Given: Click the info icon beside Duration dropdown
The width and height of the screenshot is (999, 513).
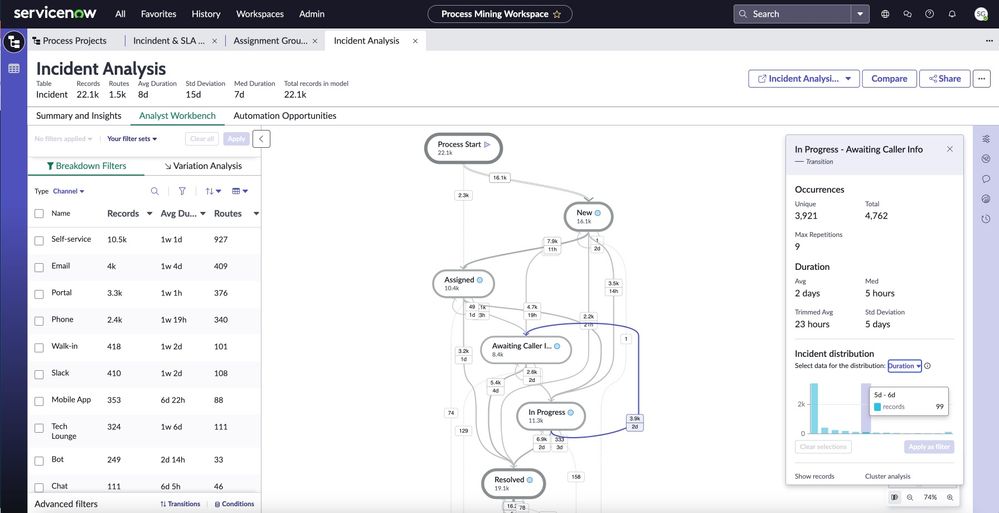Looking at the screenshot, I should [x=927, y=366].
